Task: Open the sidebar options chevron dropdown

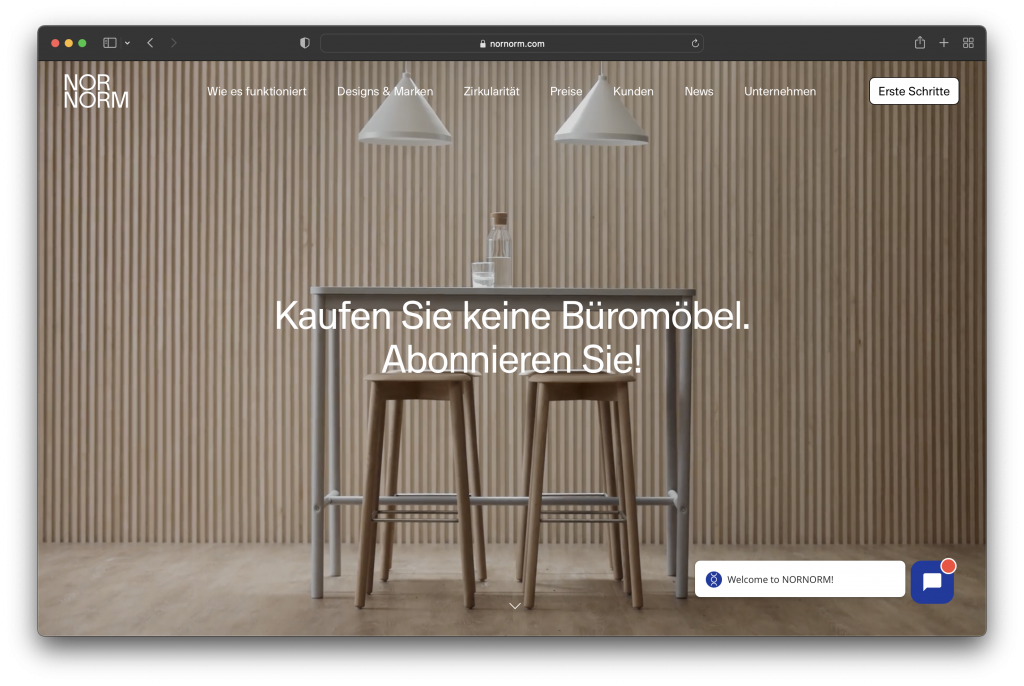Action: [x=126, y=43]
